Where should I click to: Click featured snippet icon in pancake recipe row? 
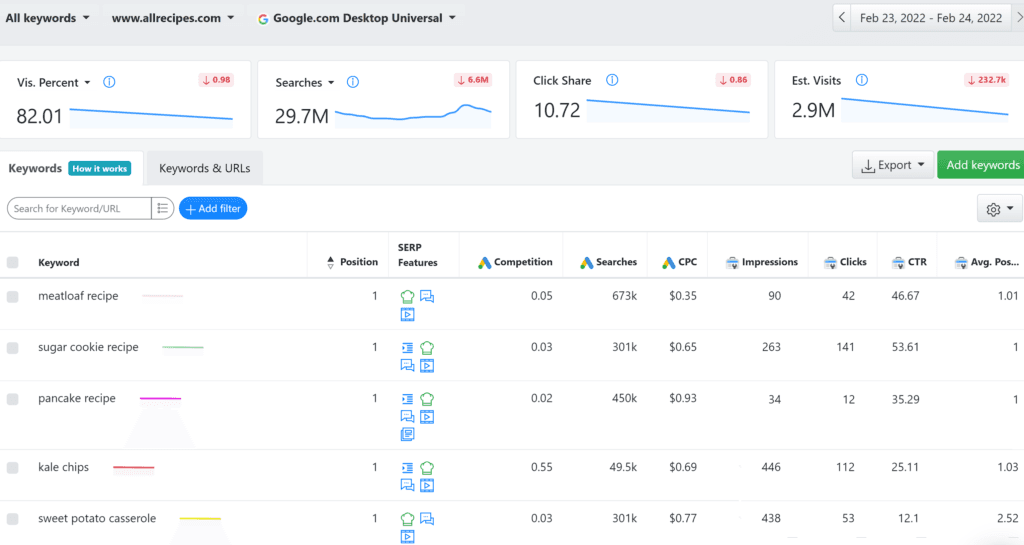point(407,399)
